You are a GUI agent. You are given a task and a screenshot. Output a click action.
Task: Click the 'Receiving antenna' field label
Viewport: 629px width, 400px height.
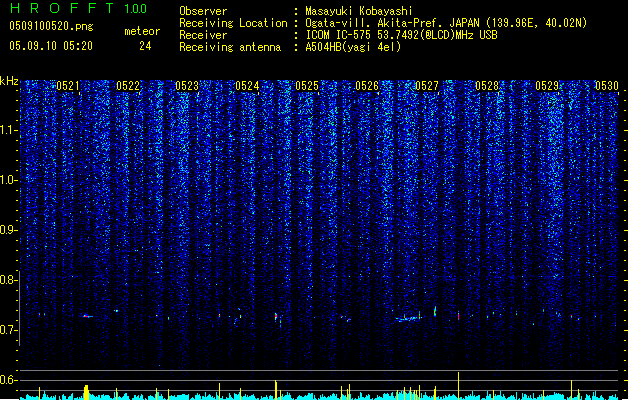pos(230,47)
